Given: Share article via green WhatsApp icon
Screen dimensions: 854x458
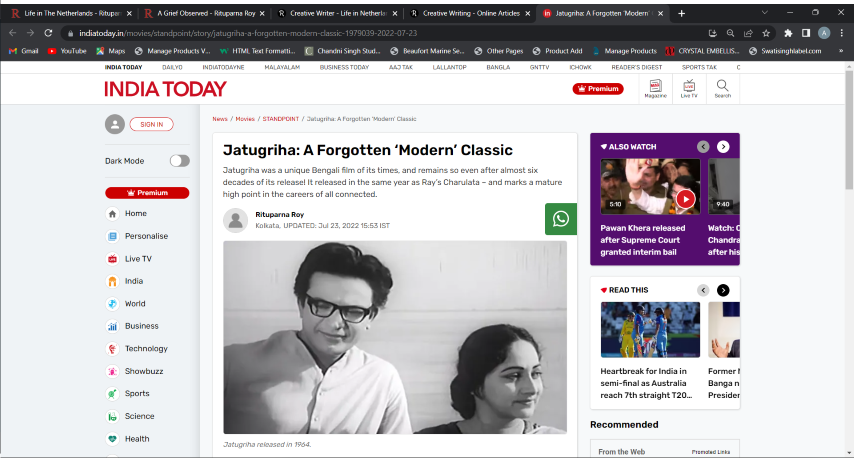Looking at the screenshot, I should click(x=561, y=219).
